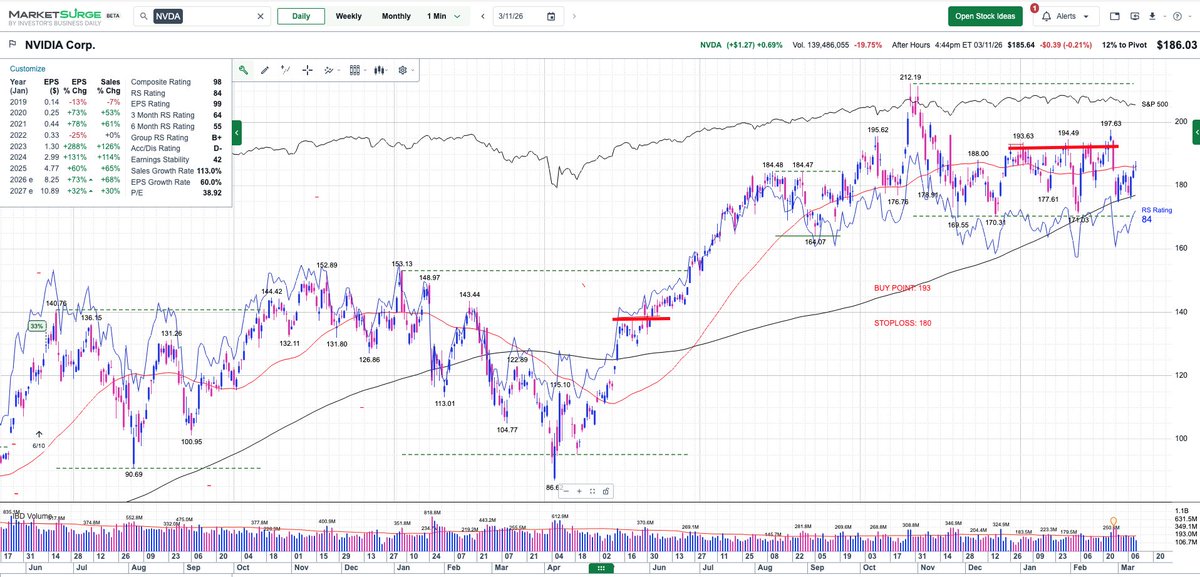Click the zoom in plus icon

coord(580,491)
